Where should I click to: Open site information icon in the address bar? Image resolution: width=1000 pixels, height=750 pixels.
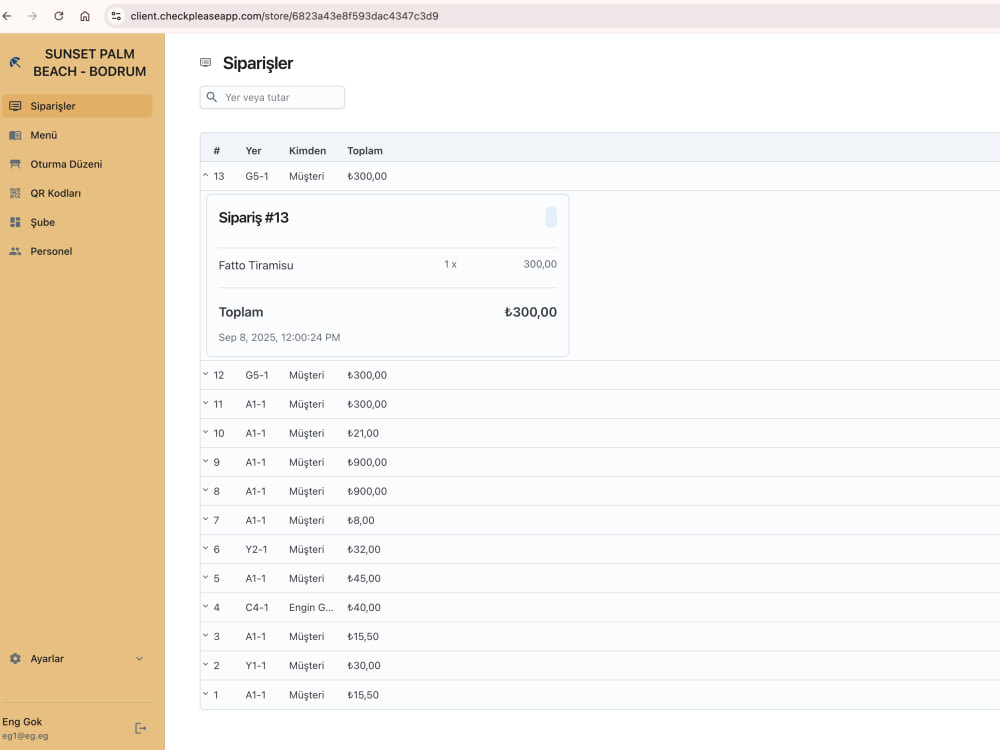[116, 16]
